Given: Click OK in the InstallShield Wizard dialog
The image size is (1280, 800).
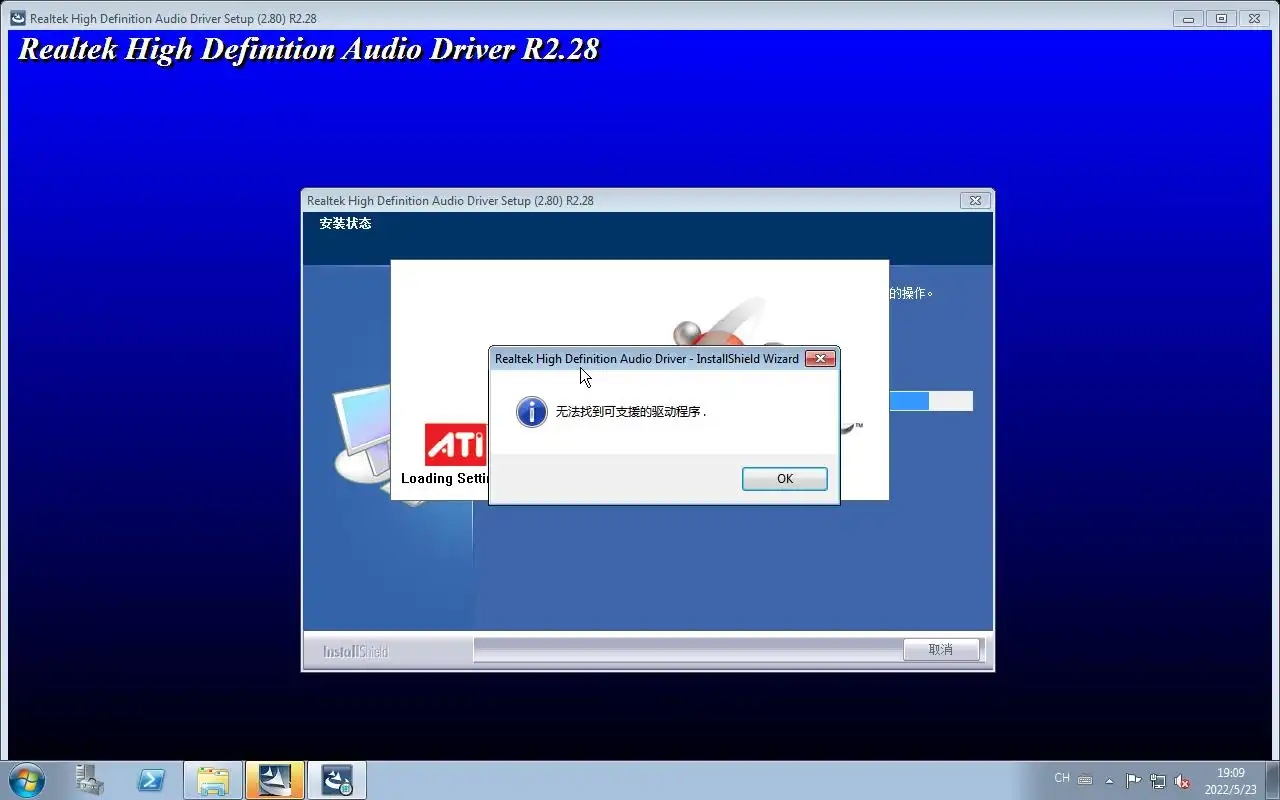Looking at the screenshot, I should point(784,479).
